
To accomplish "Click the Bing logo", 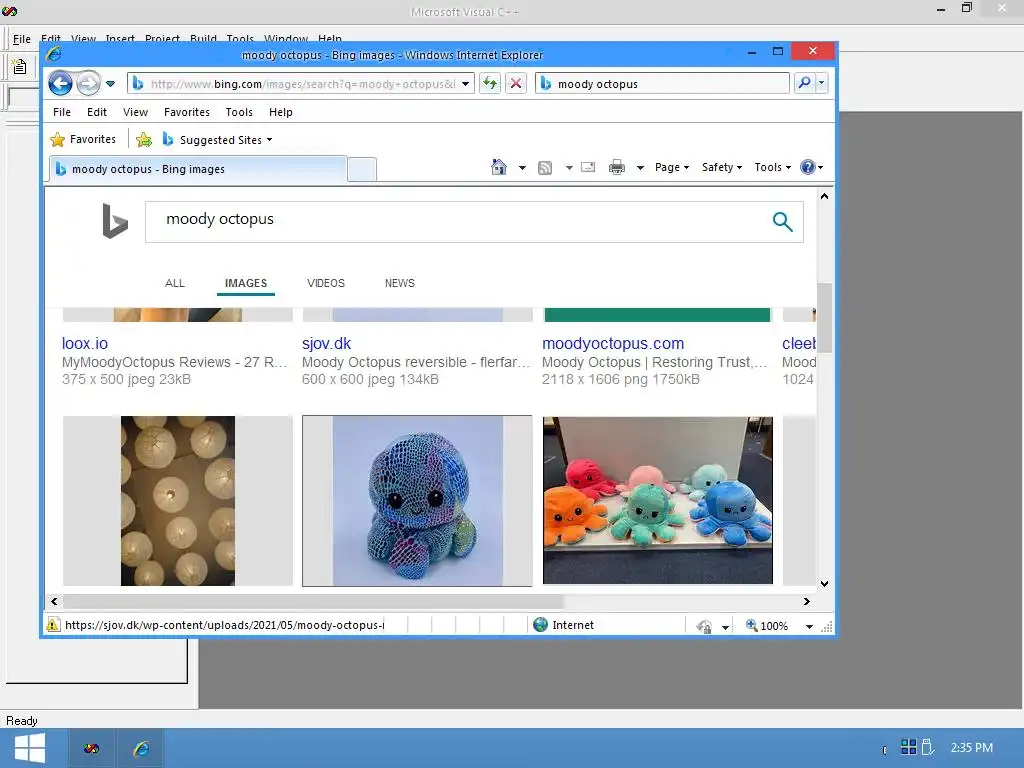I will click(x=115, y=221).
